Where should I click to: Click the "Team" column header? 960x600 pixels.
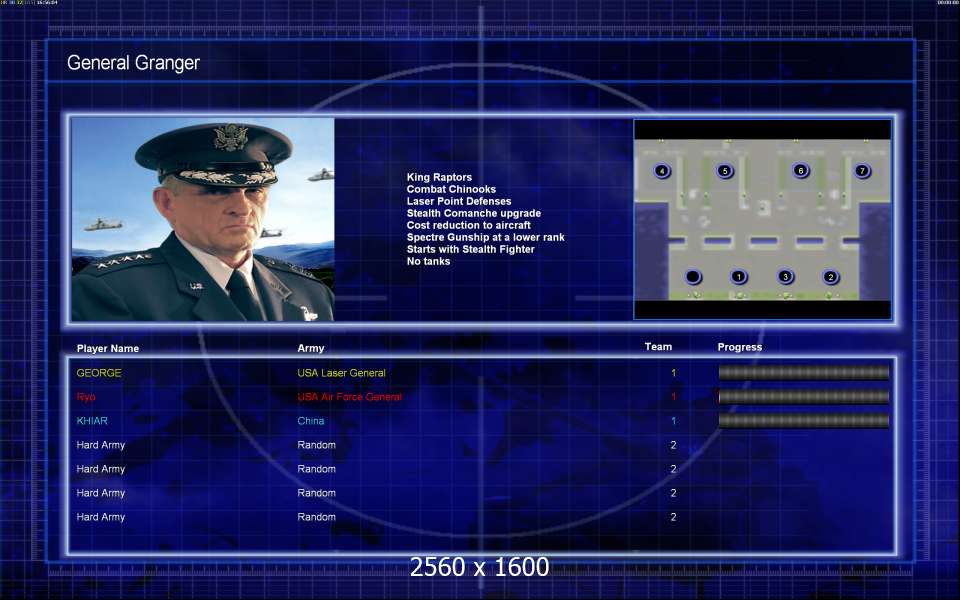[658, 347]
